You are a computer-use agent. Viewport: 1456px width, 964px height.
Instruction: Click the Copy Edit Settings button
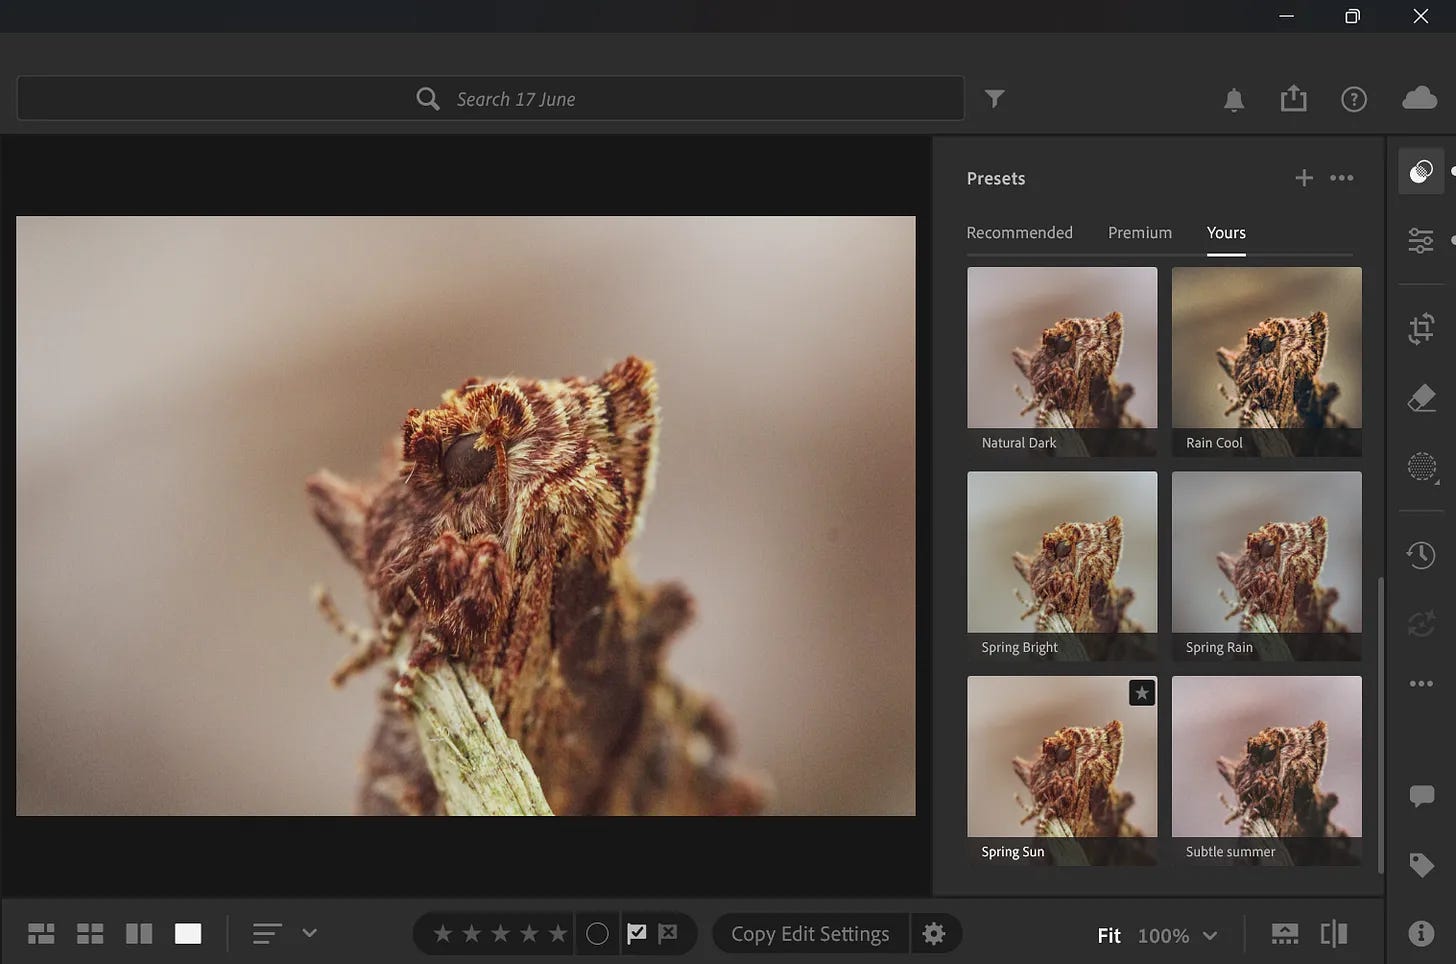tap(809, 934)
